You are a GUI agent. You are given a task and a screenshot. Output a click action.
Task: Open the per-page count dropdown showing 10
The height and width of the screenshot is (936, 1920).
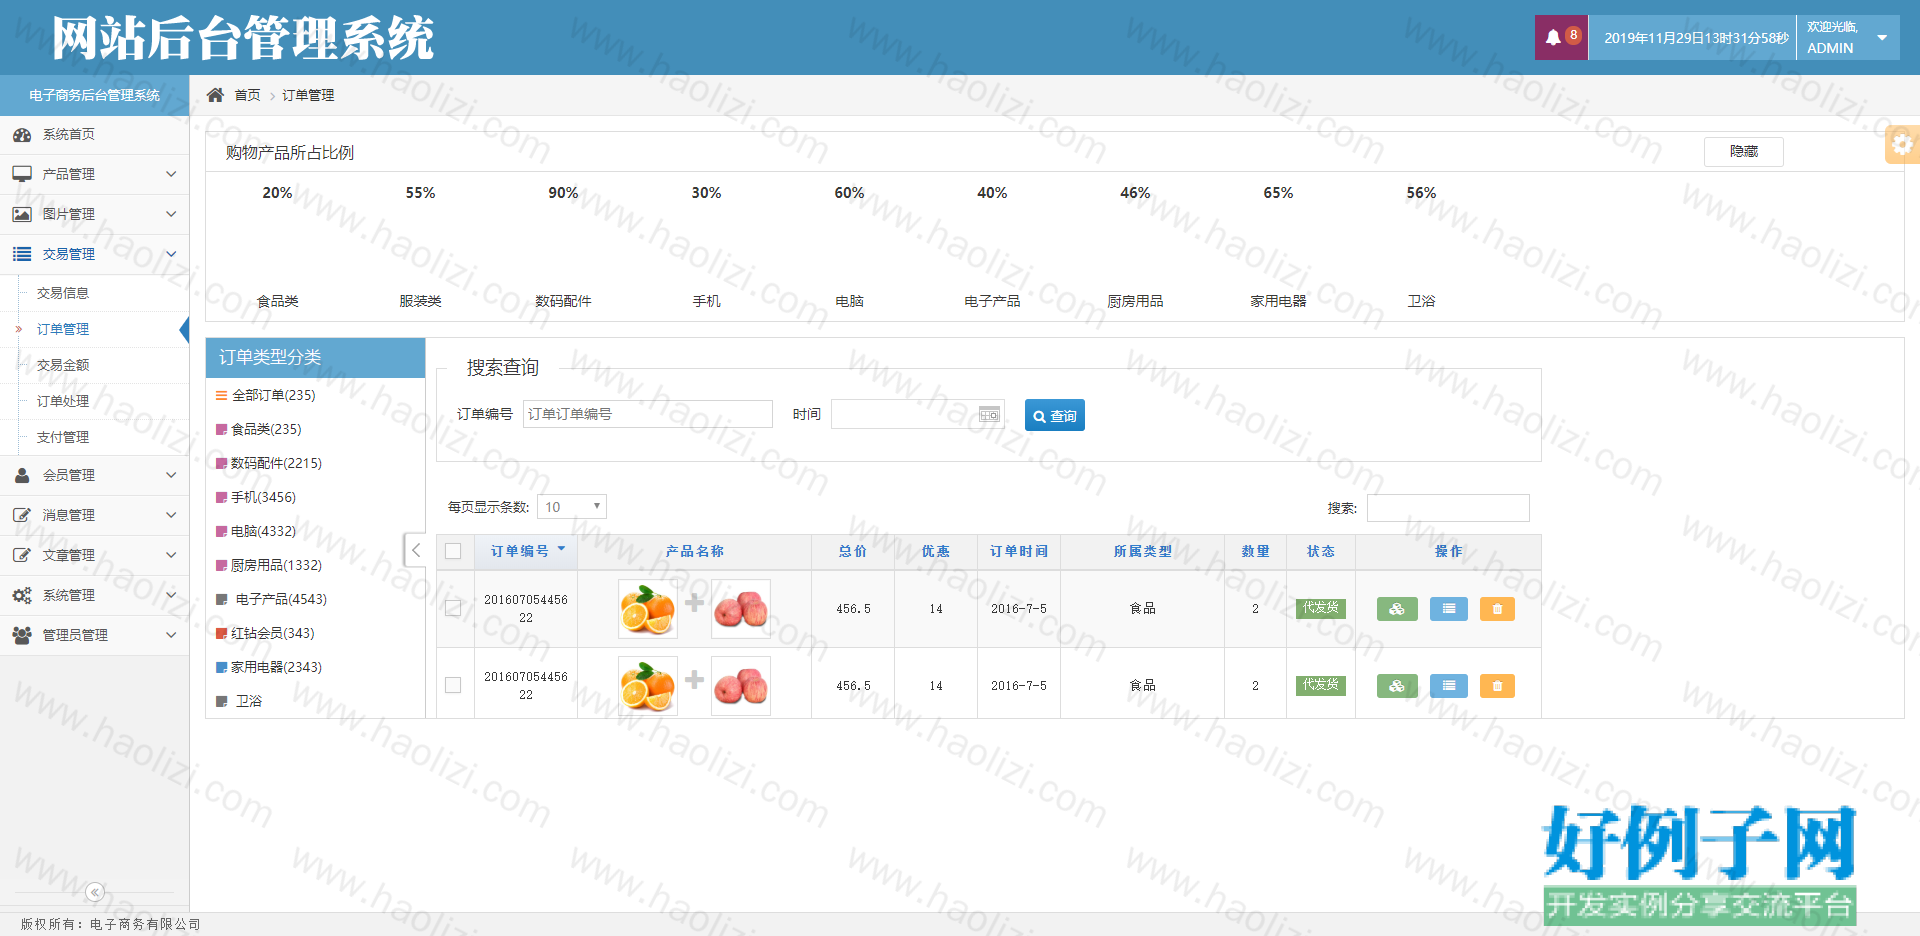point(572,507)
